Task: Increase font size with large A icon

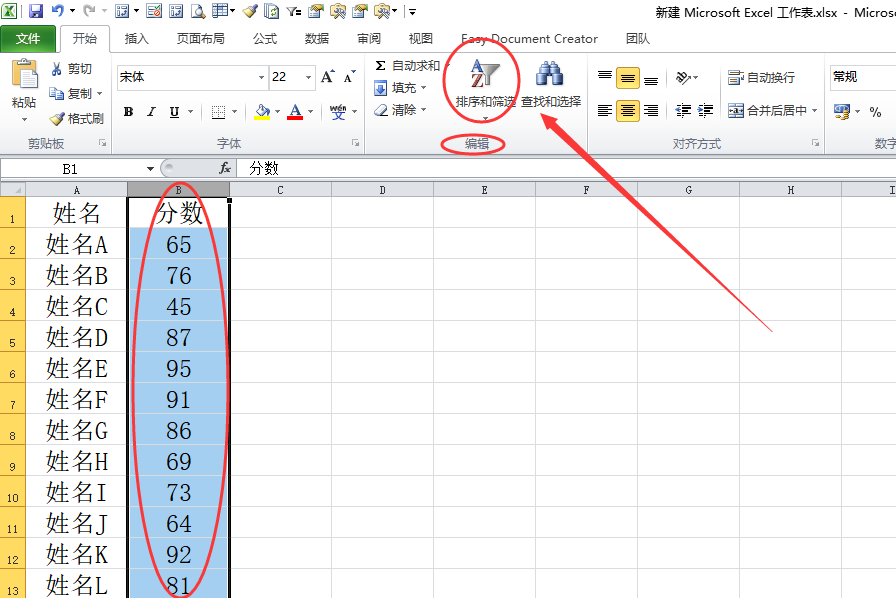Action: pos(328,77)
